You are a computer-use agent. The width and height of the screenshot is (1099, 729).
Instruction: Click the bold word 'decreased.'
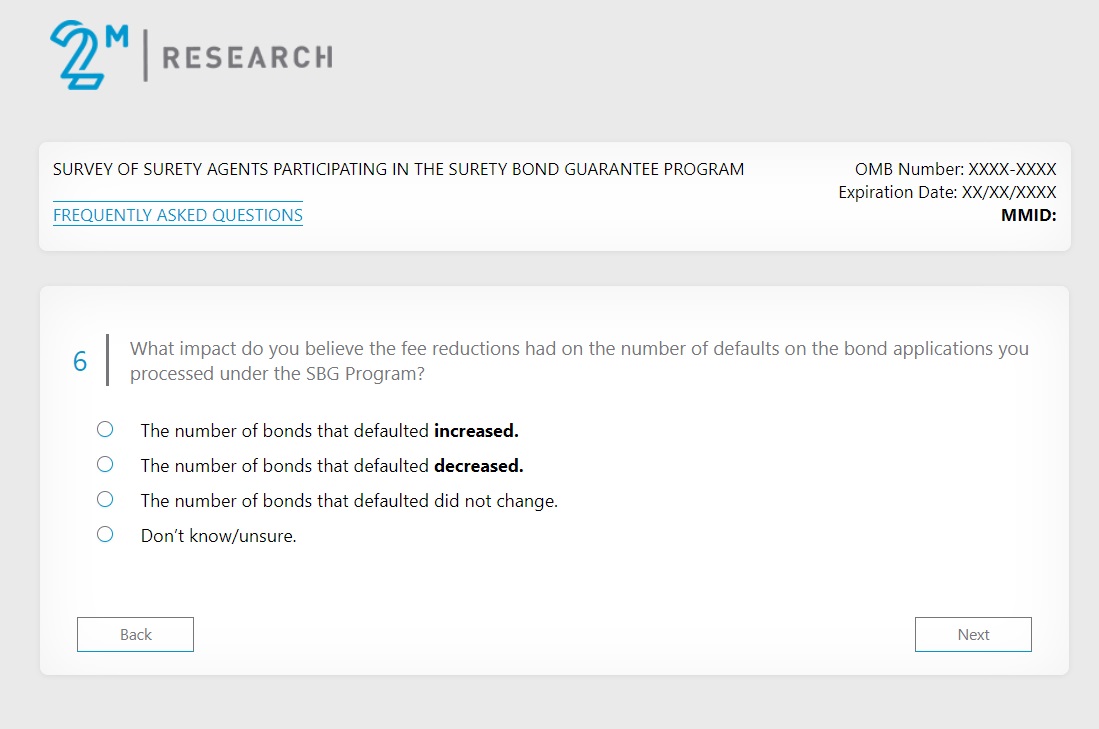pos(478,466)
